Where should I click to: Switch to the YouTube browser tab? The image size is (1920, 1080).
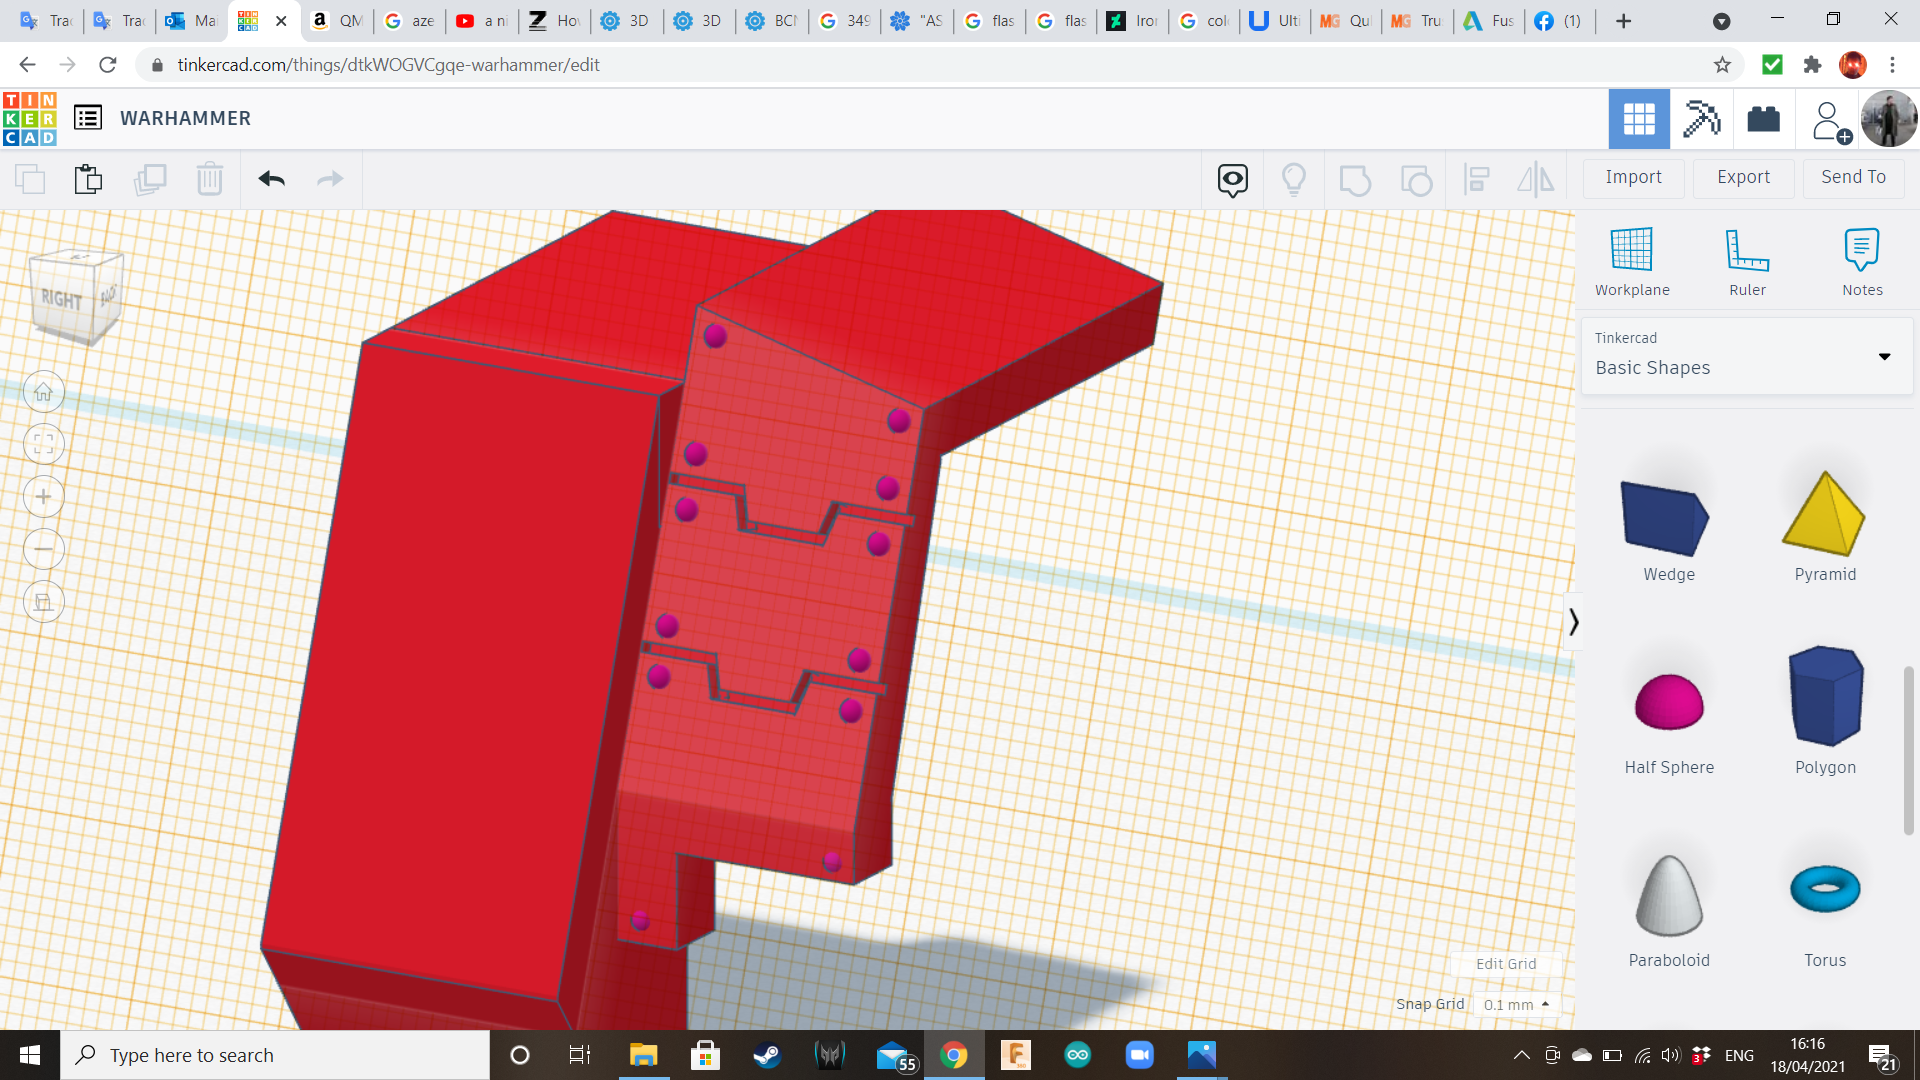click(482, 21)
